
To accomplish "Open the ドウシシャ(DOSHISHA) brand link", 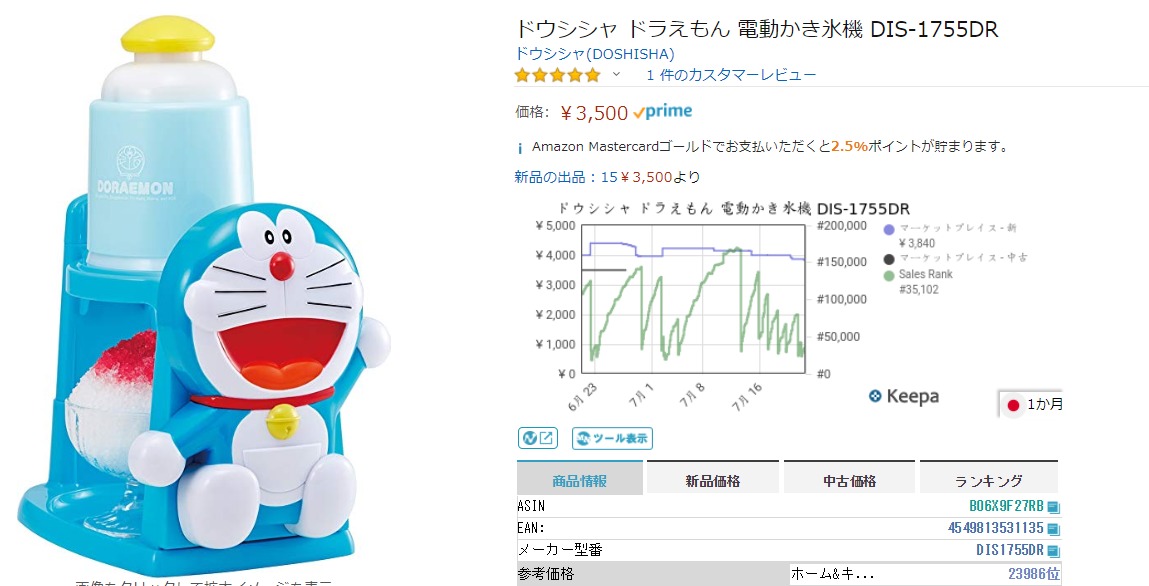I will click(594, 54).
